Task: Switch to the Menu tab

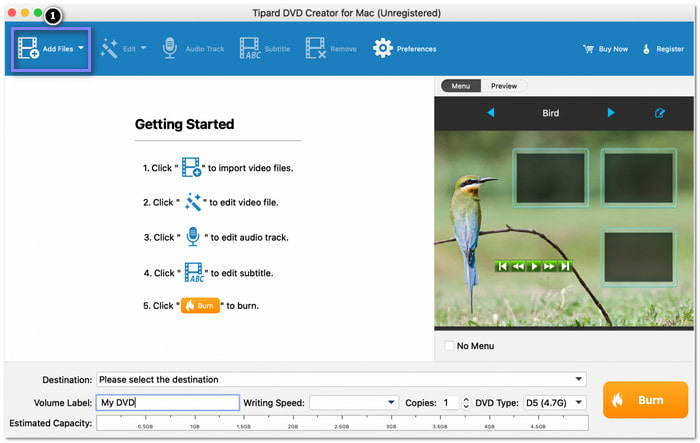Action: (x=461, y=86)
